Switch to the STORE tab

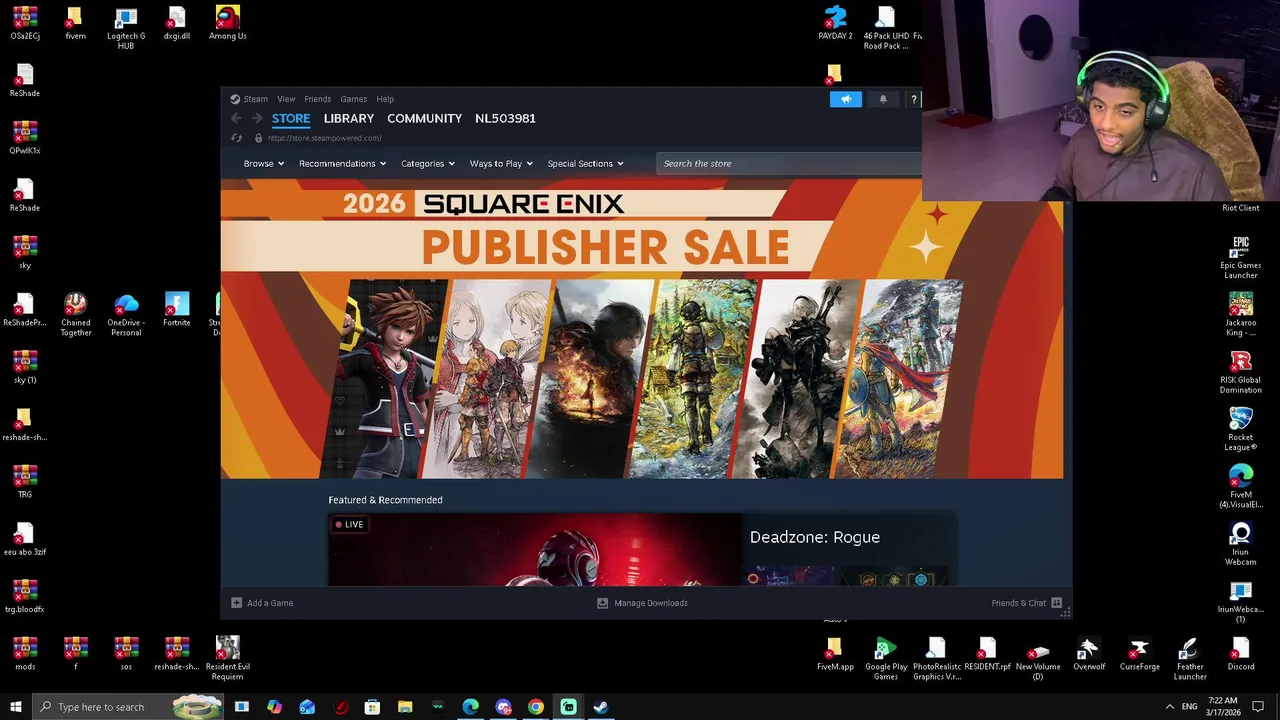(x=291, y=118)
